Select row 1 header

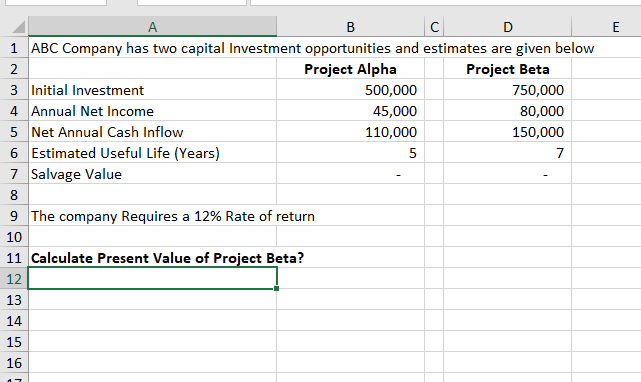14,48
